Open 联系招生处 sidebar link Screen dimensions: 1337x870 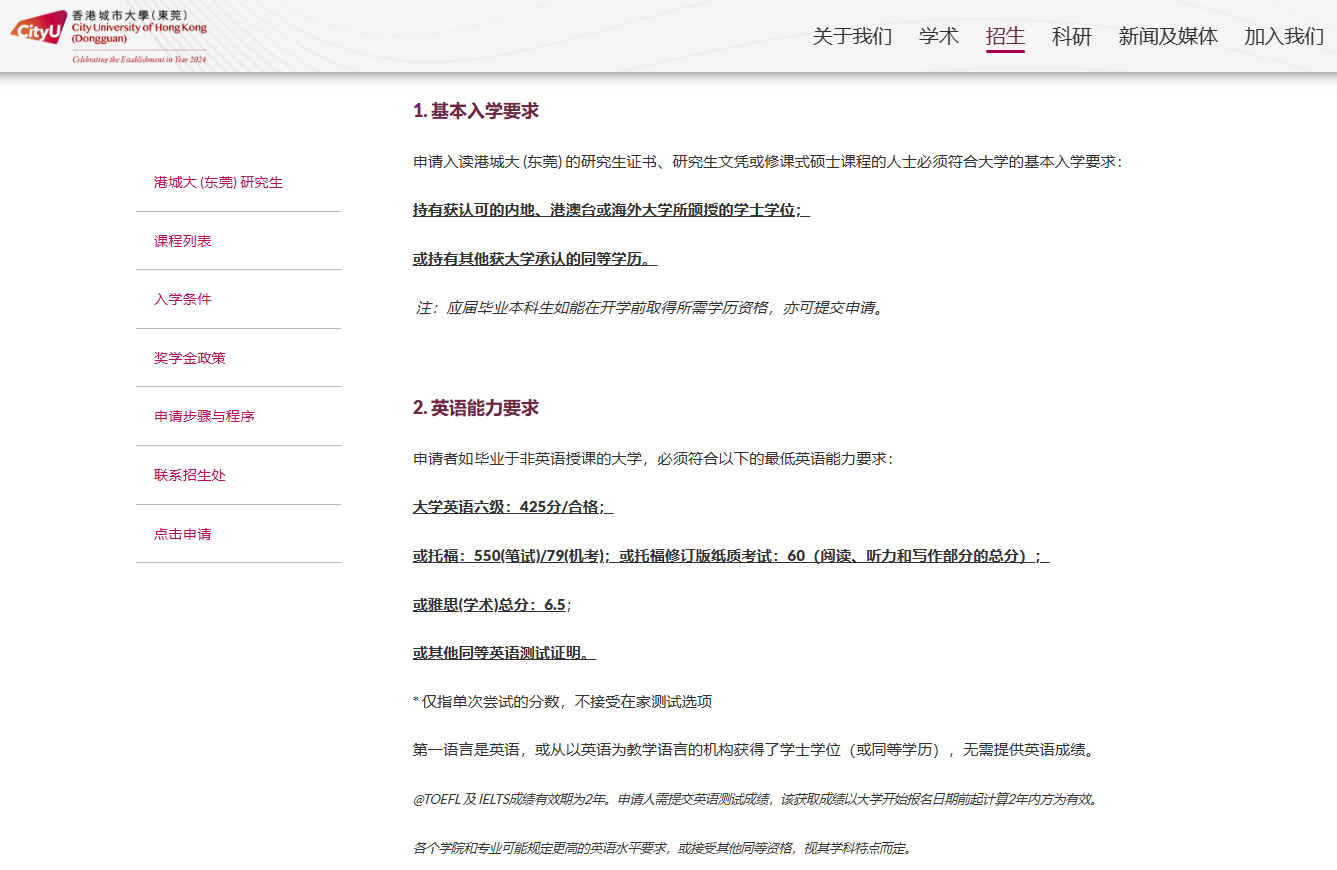point(190,475)
